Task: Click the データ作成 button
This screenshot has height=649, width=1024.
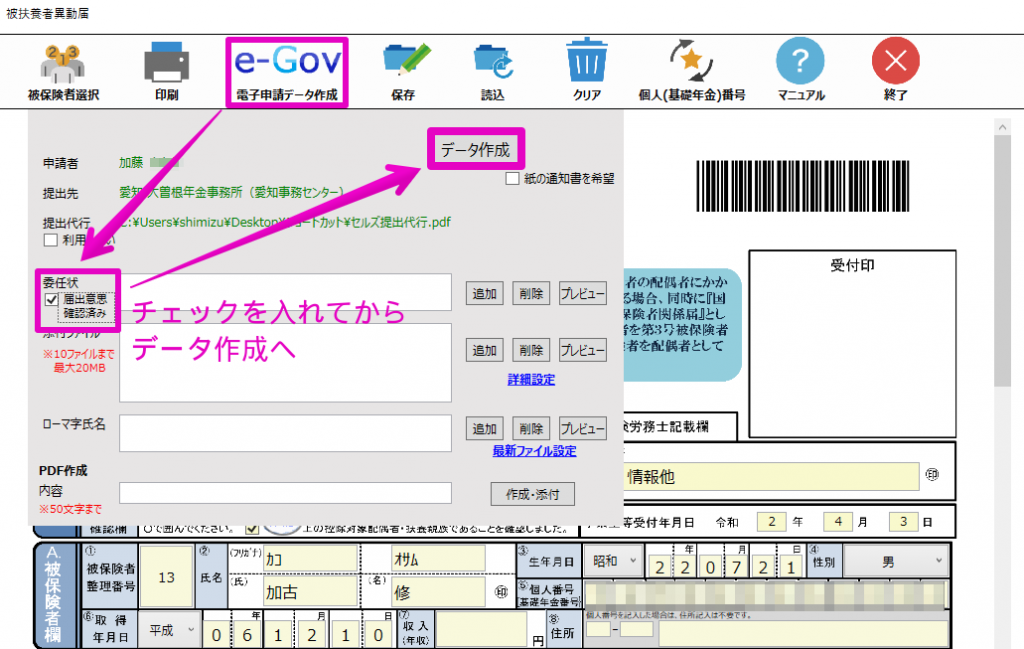Action: [x=475, y=150]
